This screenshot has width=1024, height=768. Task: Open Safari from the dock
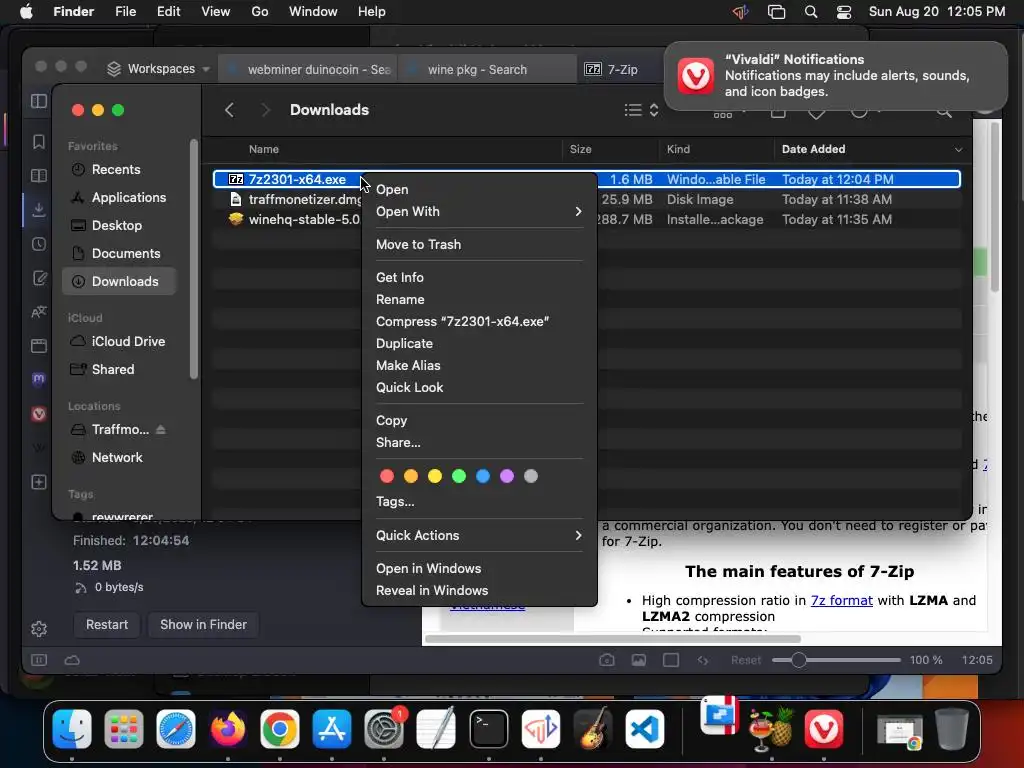click(176, 729)
